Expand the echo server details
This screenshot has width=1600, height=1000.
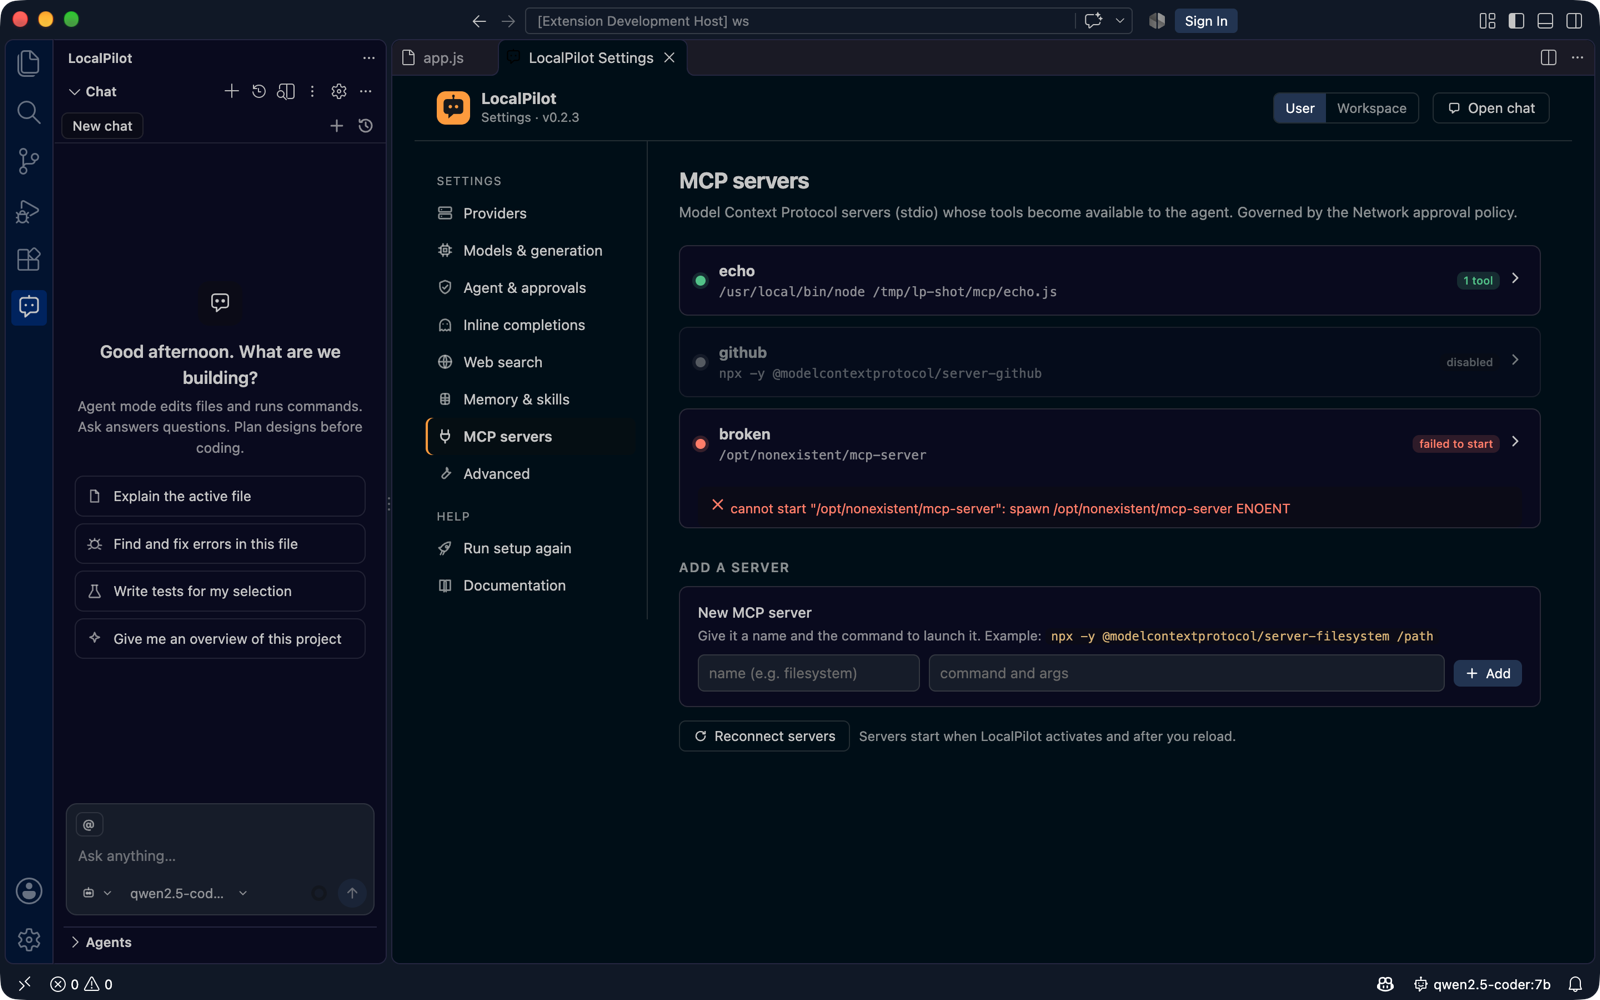pos(1515,279)
